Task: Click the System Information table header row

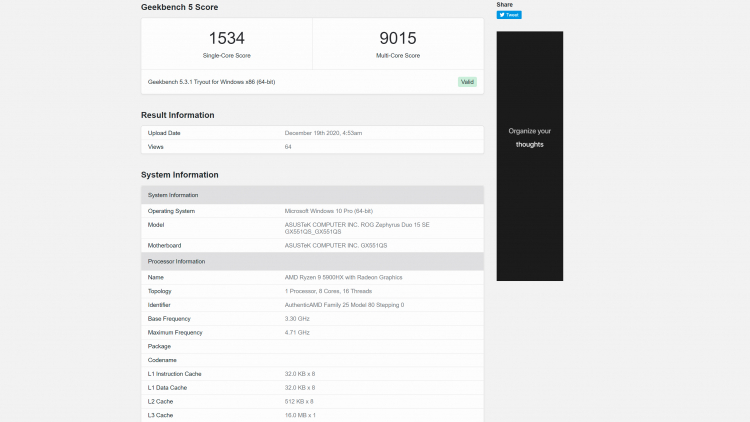Action: [x=173, y=195]
